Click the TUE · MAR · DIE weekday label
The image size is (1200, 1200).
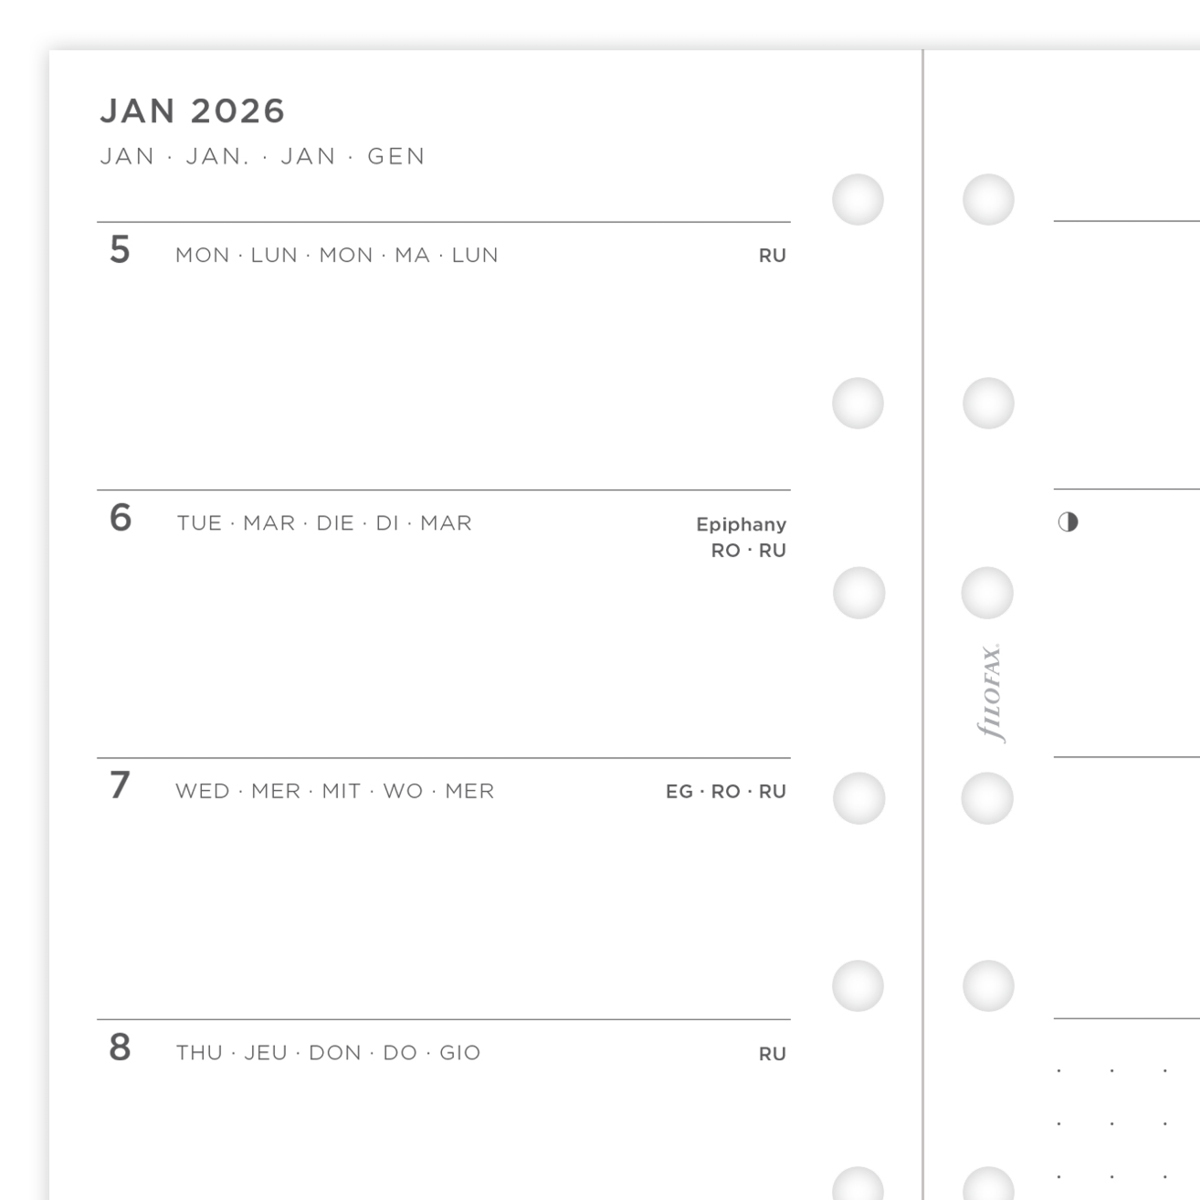(324, 523)
